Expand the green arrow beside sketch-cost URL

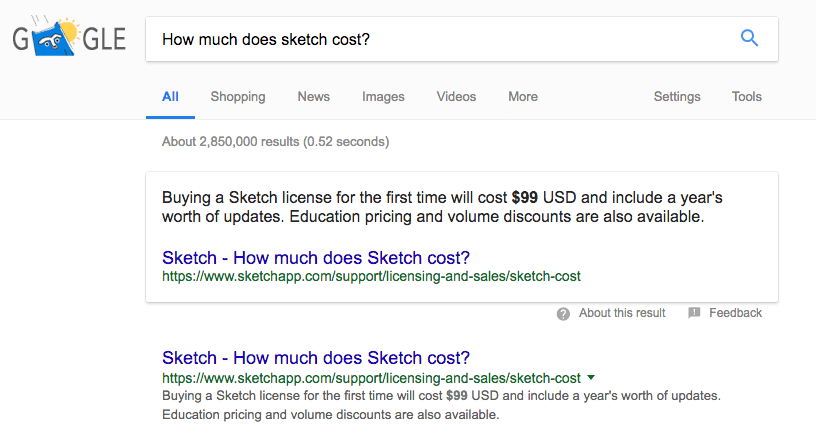click(591, 378)
